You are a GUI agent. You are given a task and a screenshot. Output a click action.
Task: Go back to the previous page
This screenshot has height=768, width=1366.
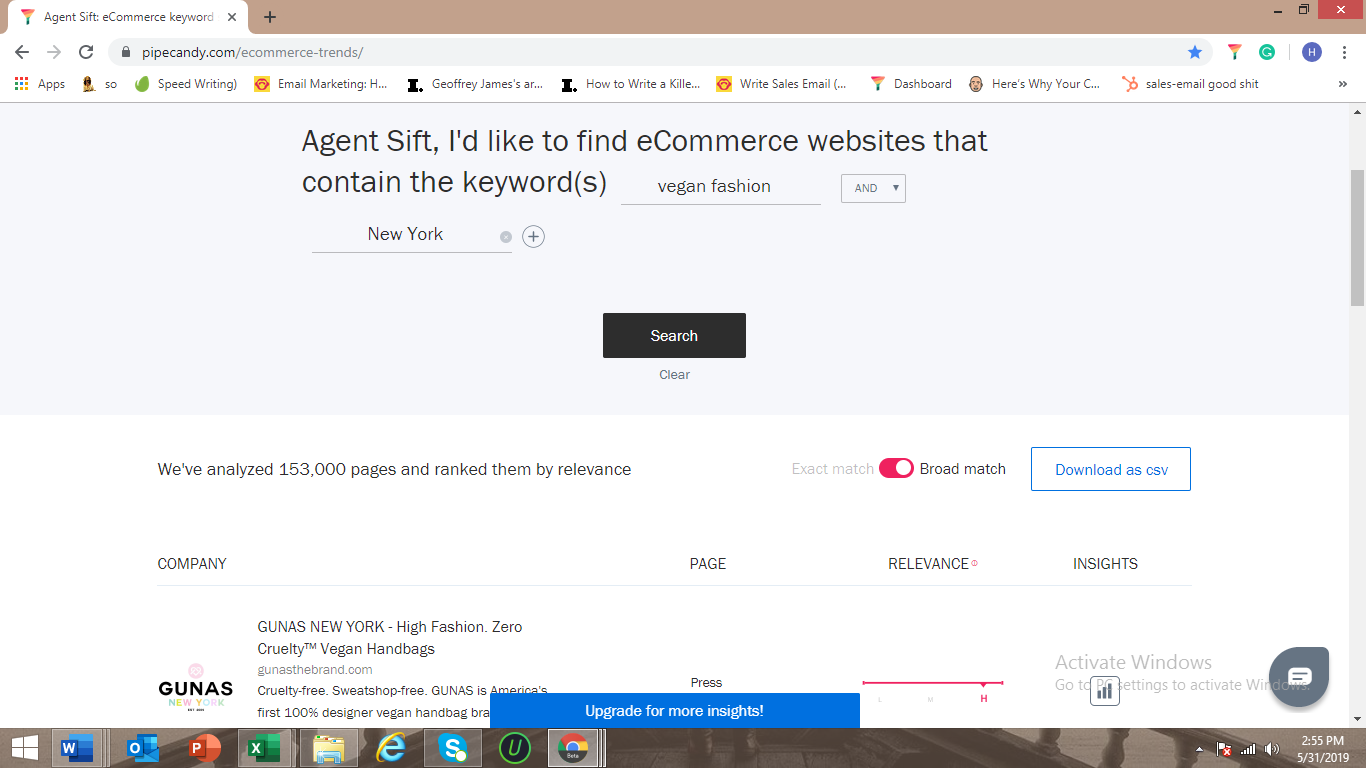coord(22,52)
